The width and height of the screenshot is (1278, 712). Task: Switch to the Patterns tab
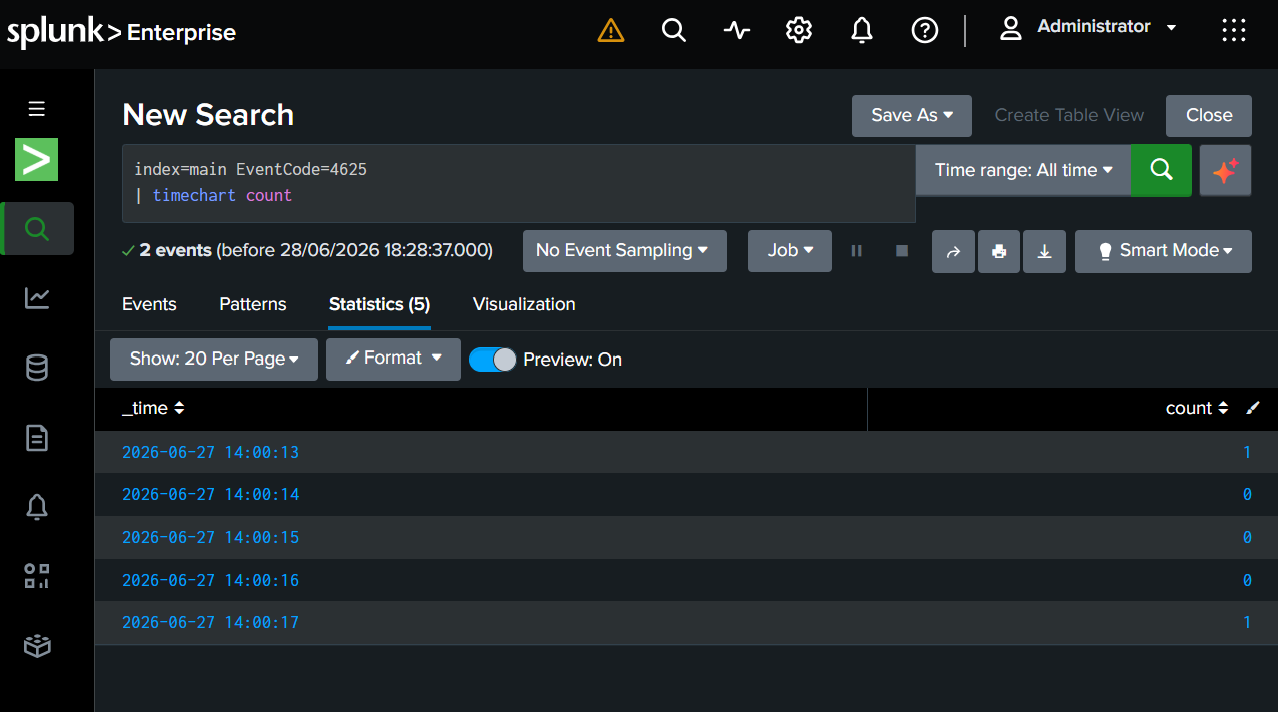253,304
